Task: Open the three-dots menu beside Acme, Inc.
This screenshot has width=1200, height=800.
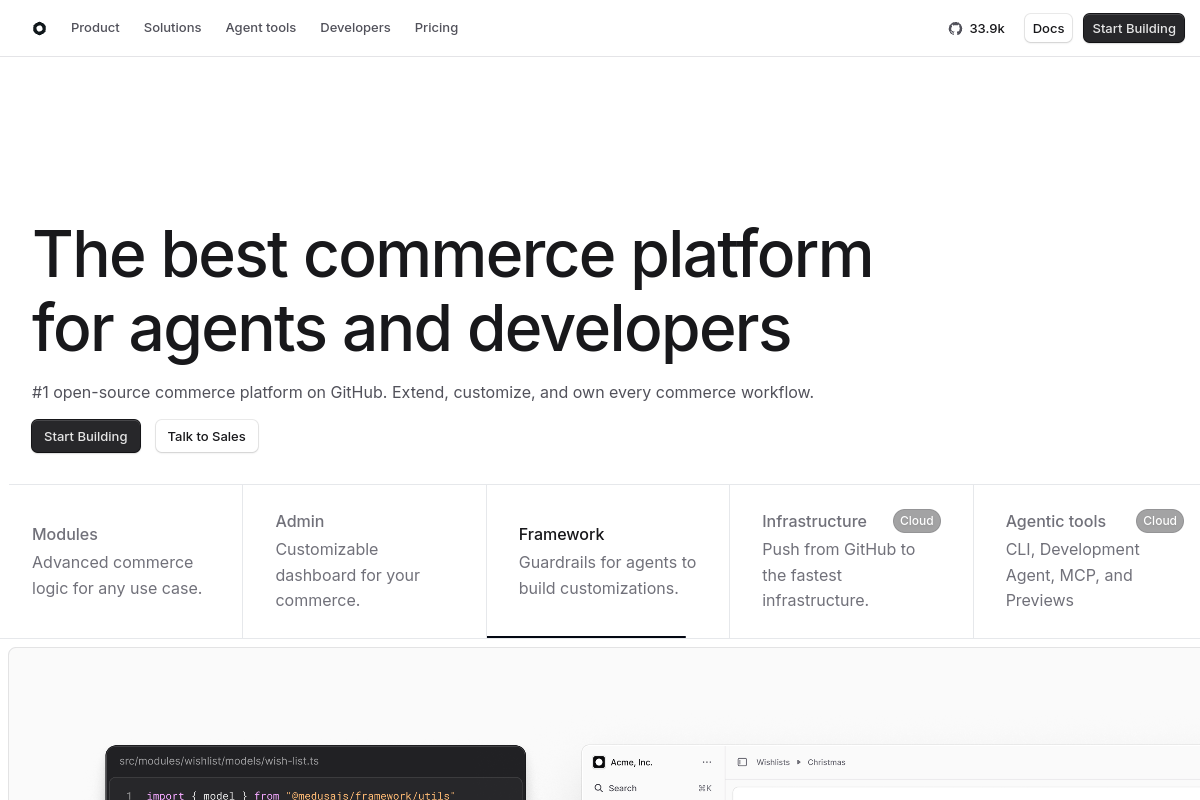Action: [707, 762]
